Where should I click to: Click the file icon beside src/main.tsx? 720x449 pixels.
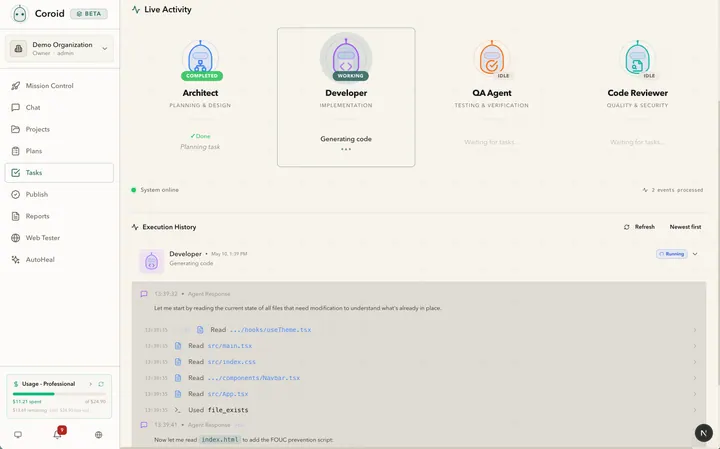[x=178, y=346]
